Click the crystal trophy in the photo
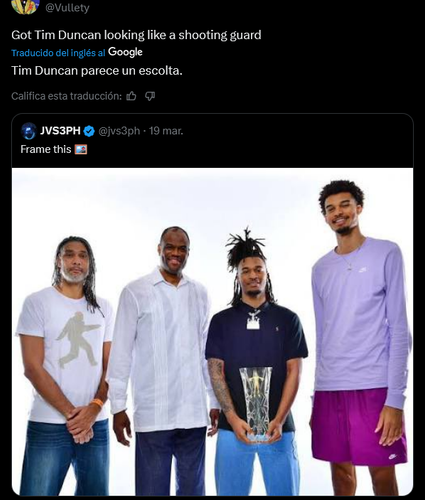425x500 pixels. [x=256, y=404]
